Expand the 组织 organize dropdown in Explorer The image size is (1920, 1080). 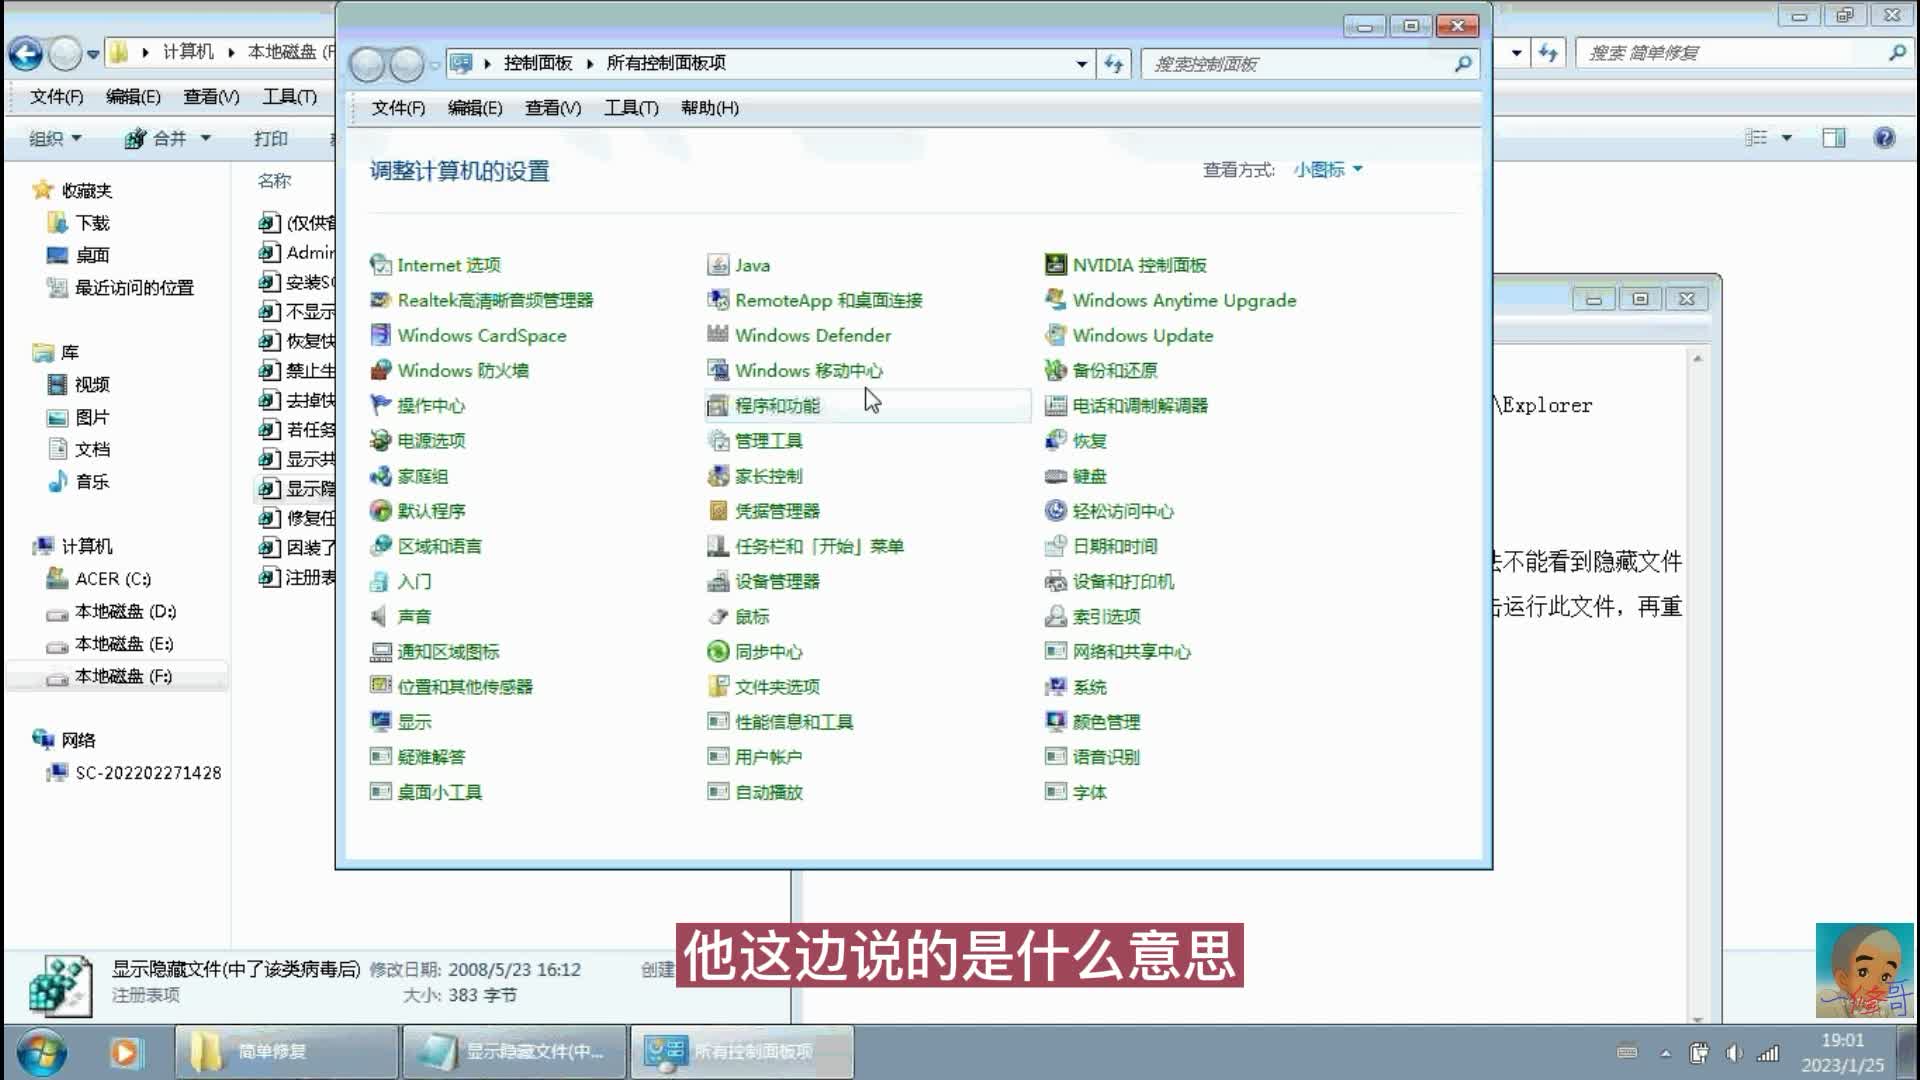54,138
